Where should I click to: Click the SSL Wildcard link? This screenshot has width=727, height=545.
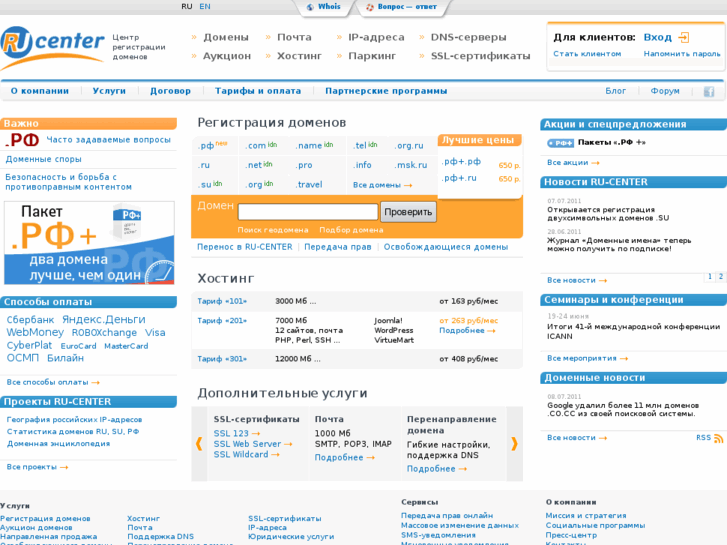coord(246,455)
